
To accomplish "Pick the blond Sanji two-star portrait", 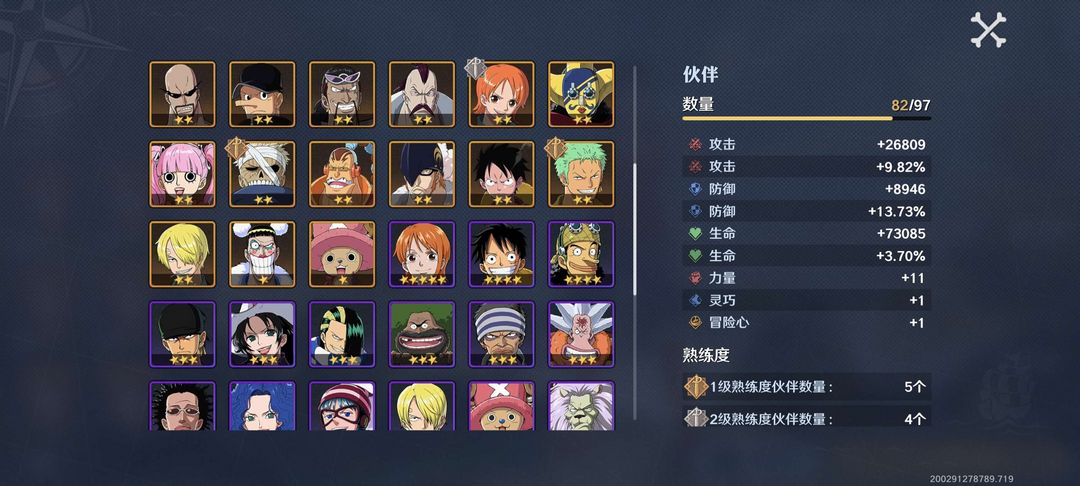I will click(x=183, y=254).
